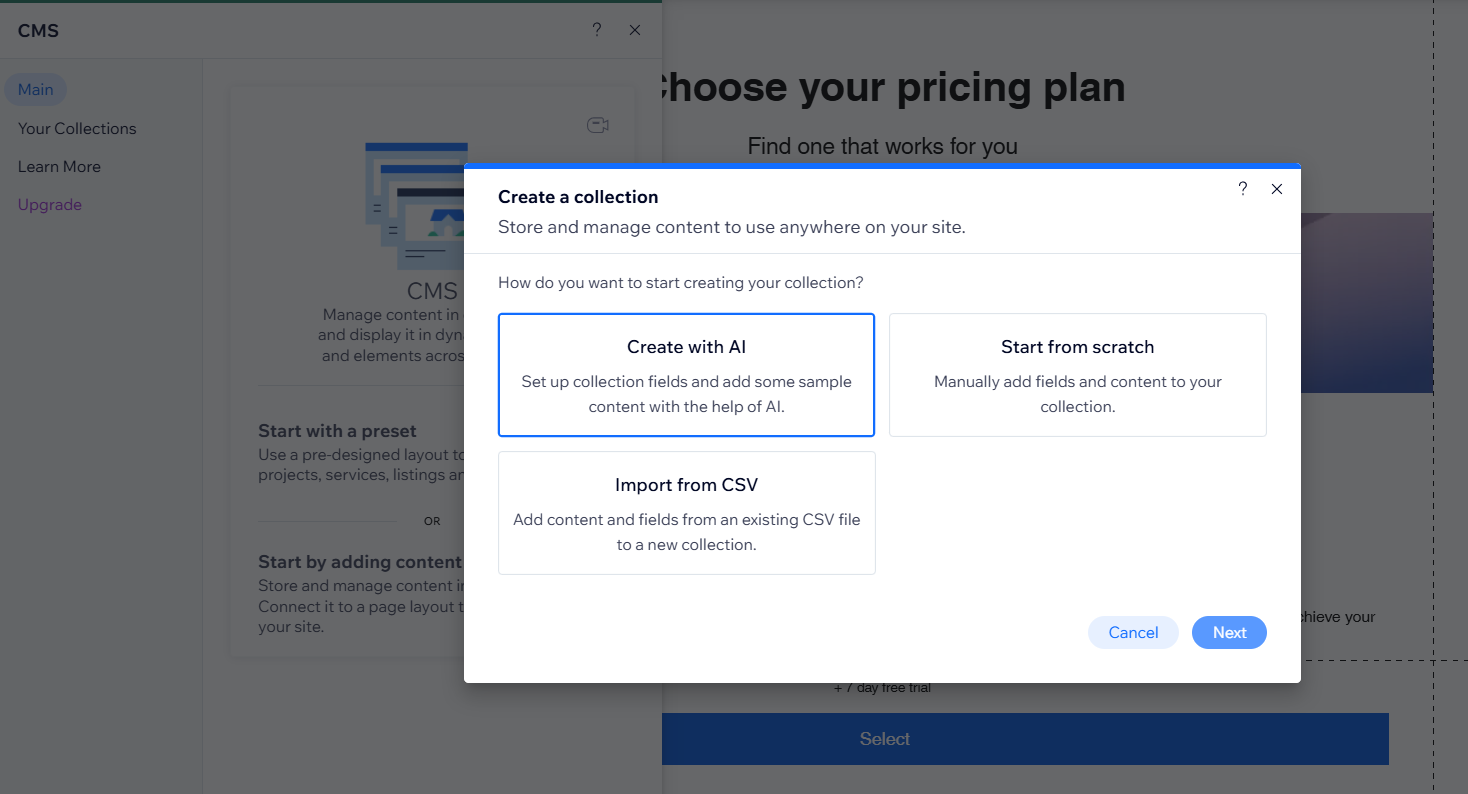Pick the Import from CSV option
Screen dimensions: 1468x794
coord(686,513)
